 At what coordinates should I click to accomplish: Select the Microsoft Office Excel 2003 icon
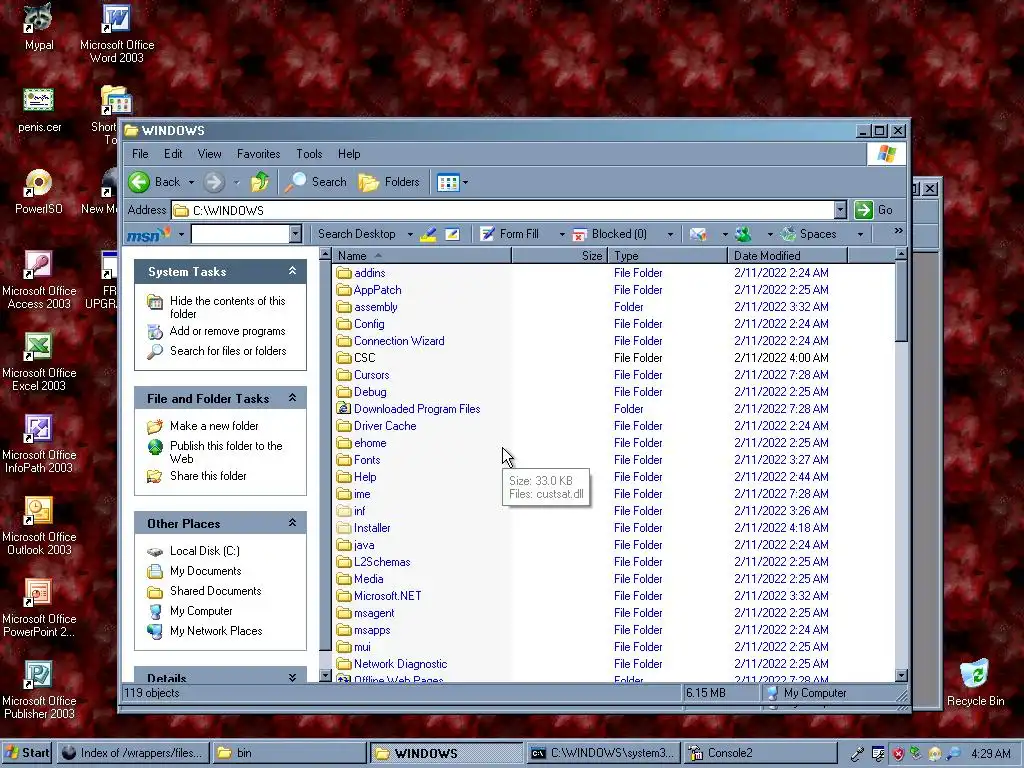coord(39,362)
